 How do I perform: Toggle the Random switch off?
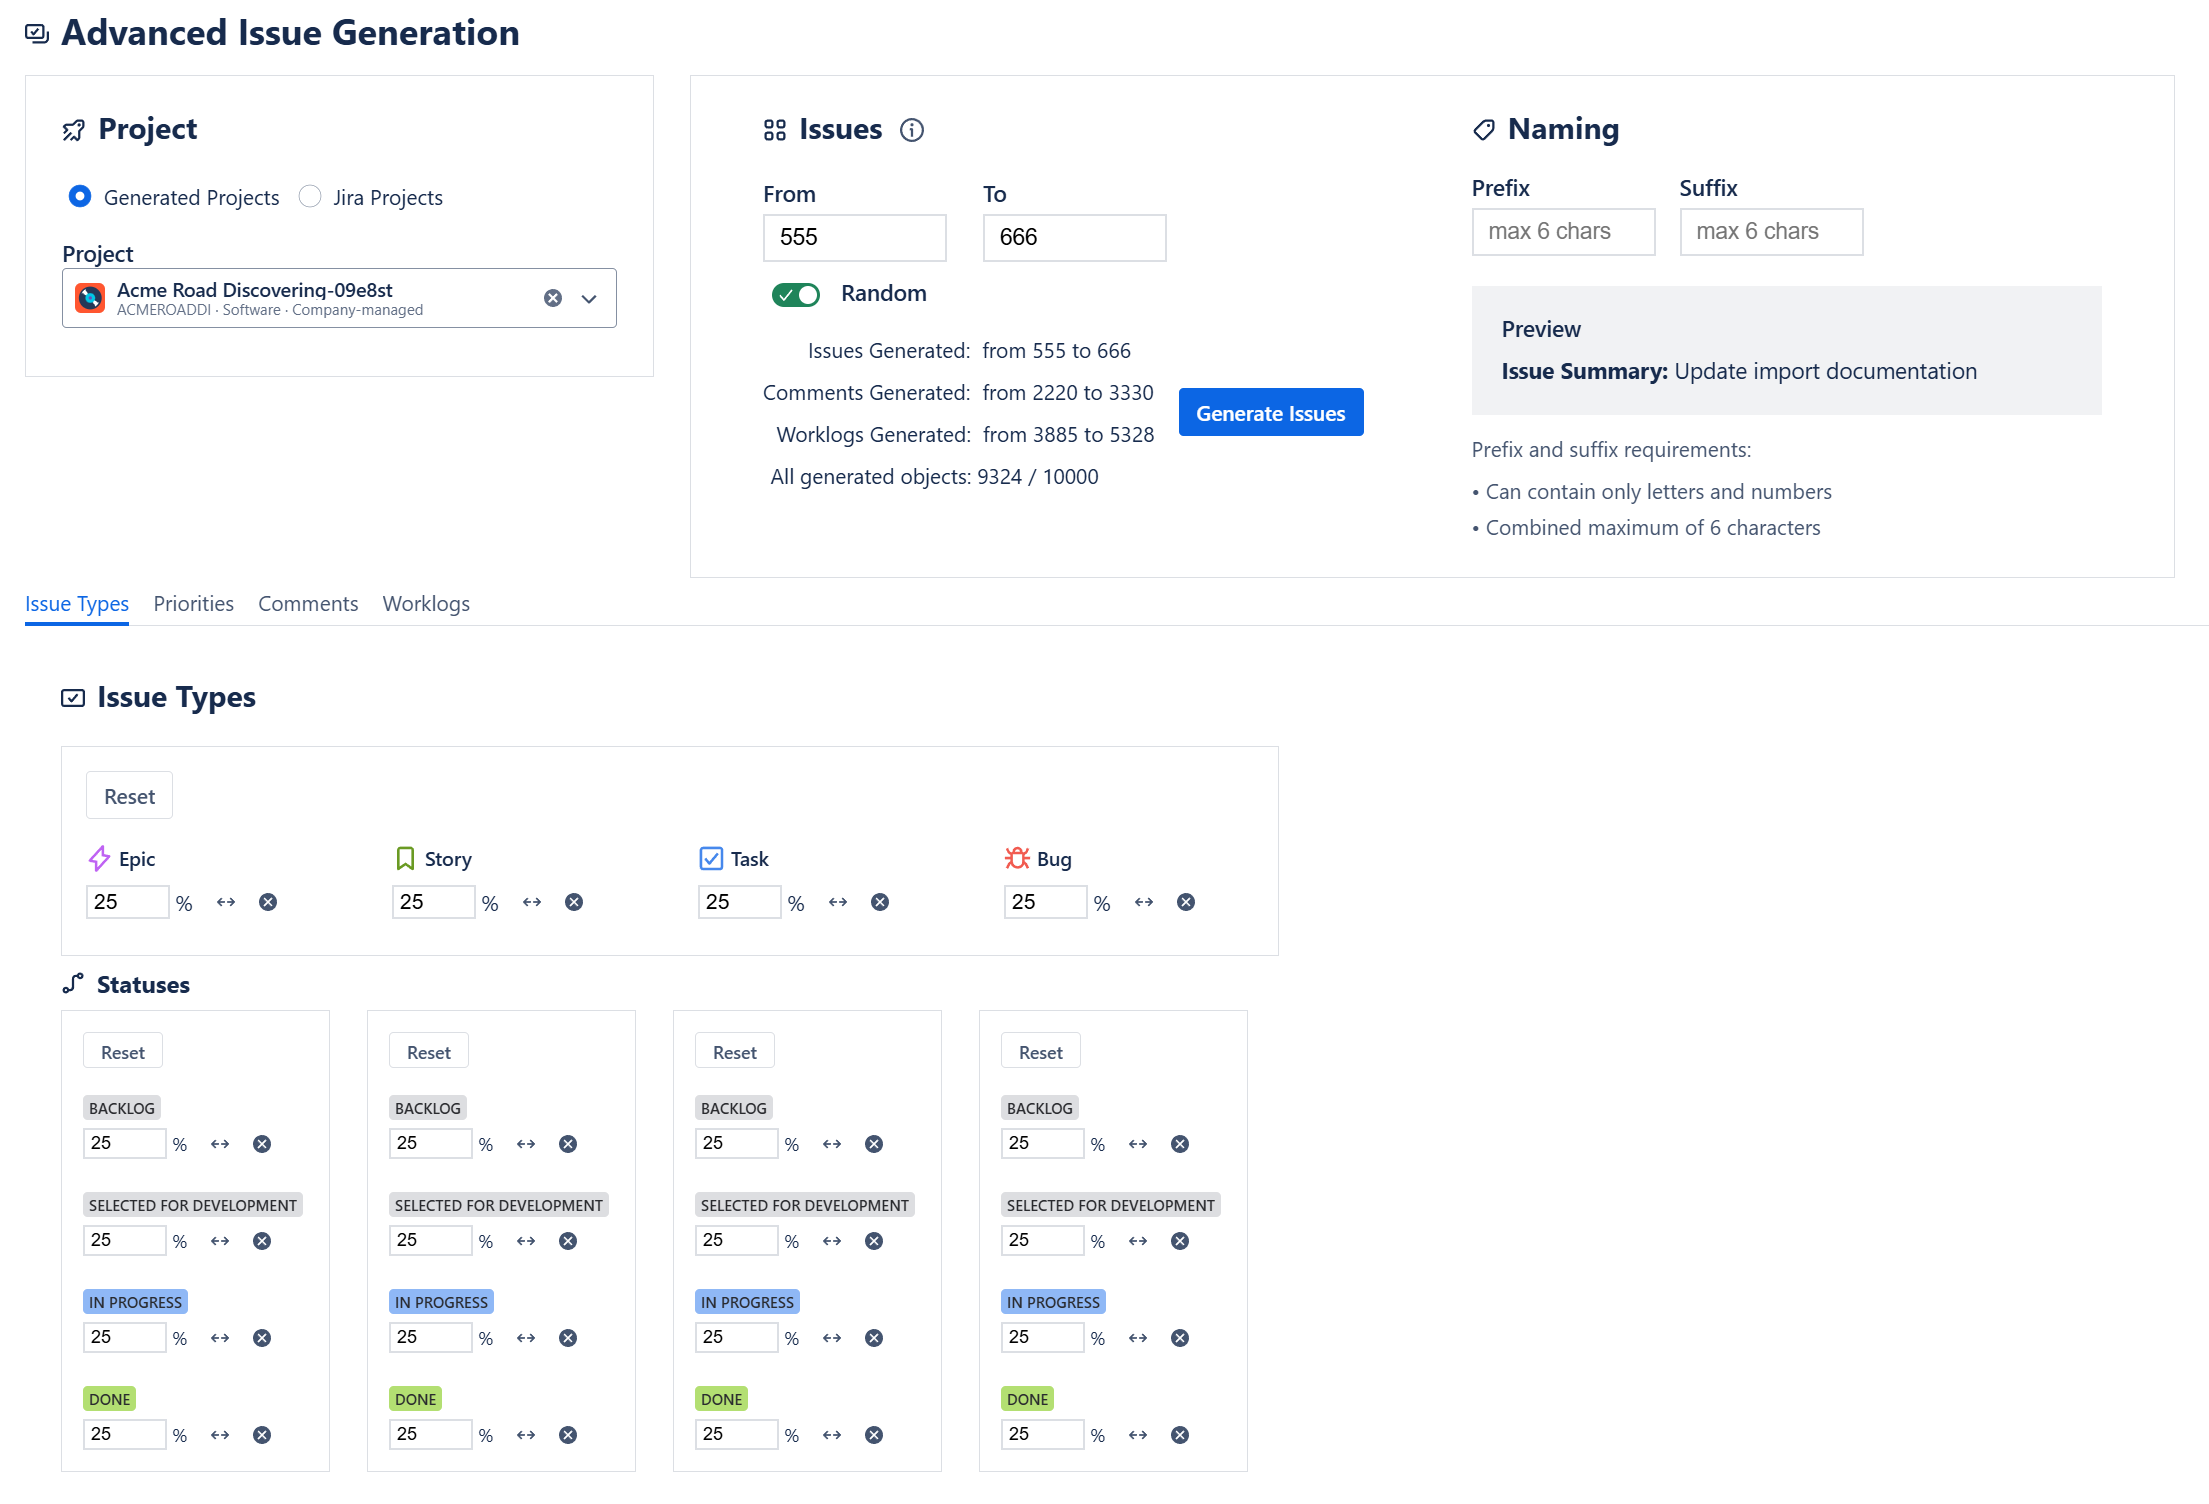point(796,294)
